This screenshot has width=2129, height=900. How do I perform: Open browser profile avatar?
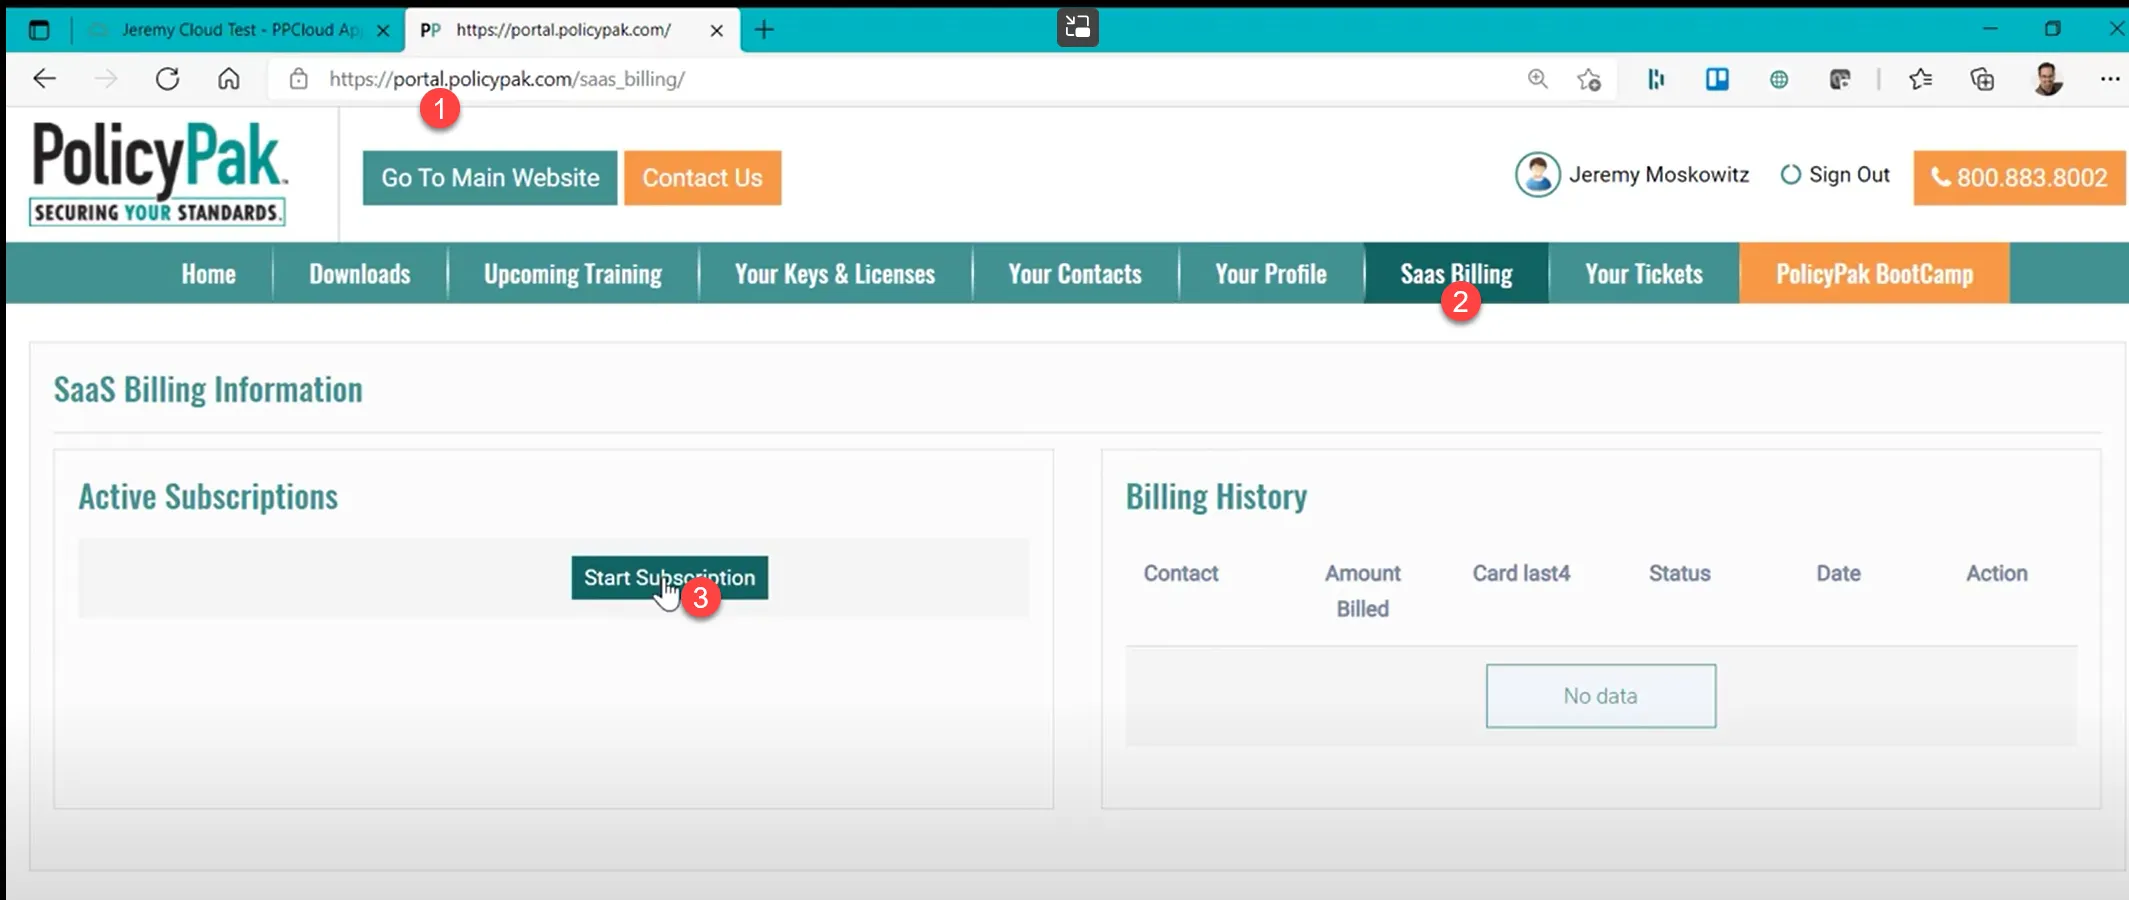2047,79
